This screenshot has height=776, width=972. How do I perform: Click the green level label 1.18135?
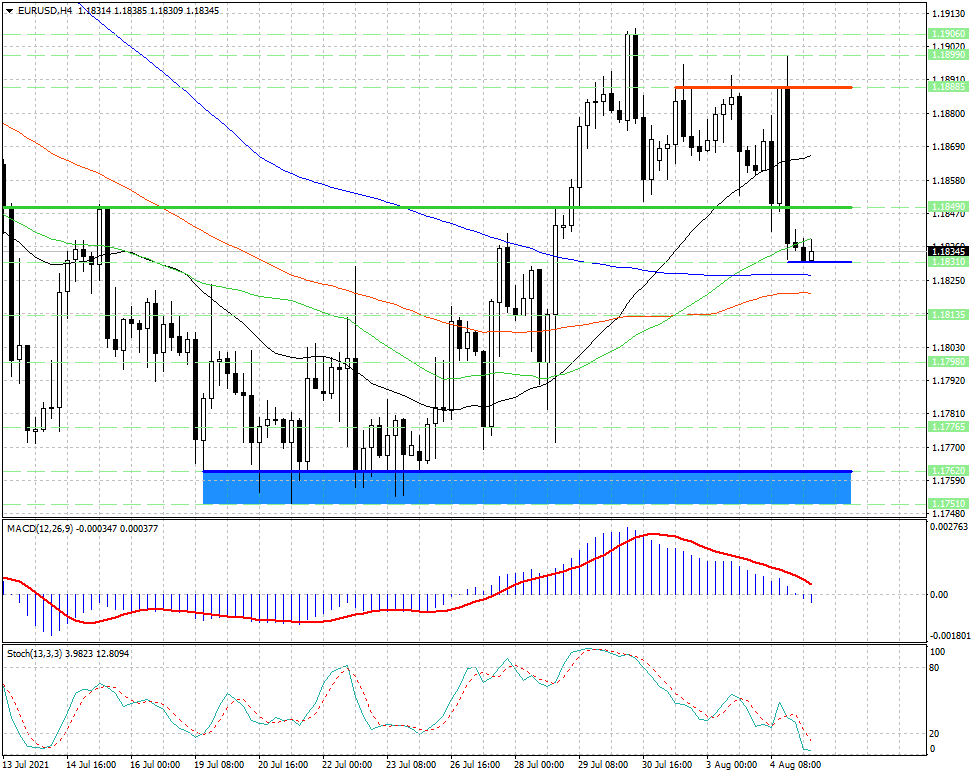[948, 315]
